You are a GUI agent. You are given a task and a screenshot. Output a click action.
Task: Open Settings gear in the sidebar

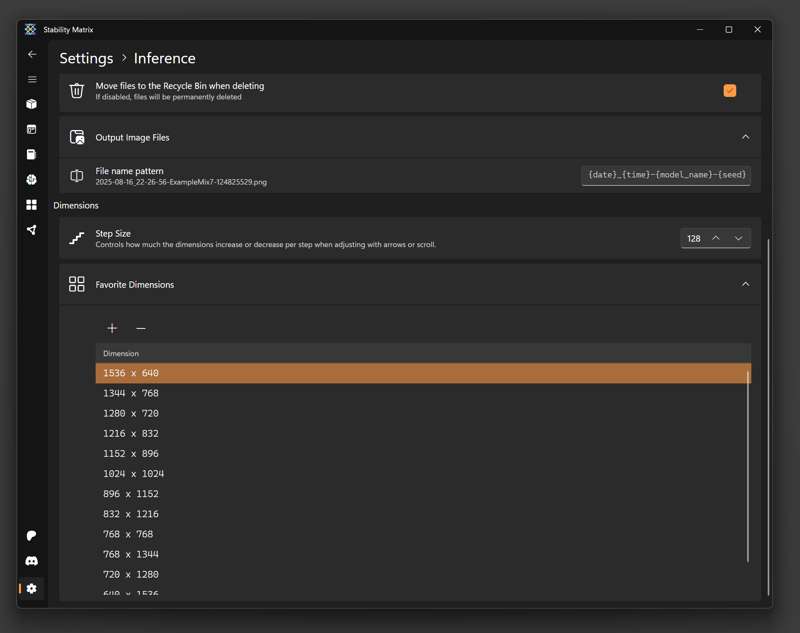tap(31, 589)
